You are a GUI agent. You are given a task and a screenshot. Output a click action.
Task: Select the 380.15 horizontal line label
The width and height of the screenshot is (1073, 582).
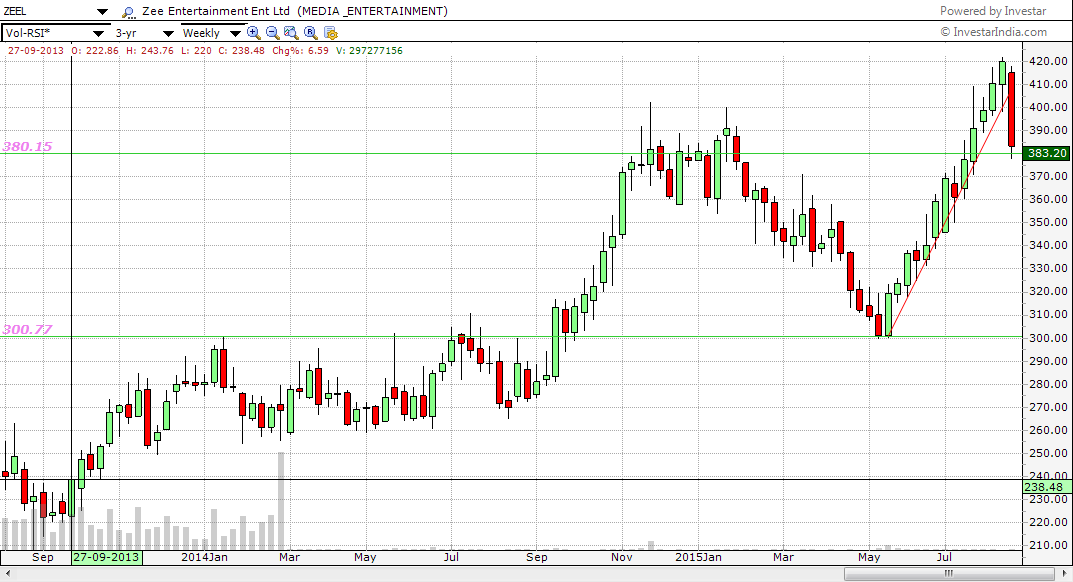pos(27,147)
